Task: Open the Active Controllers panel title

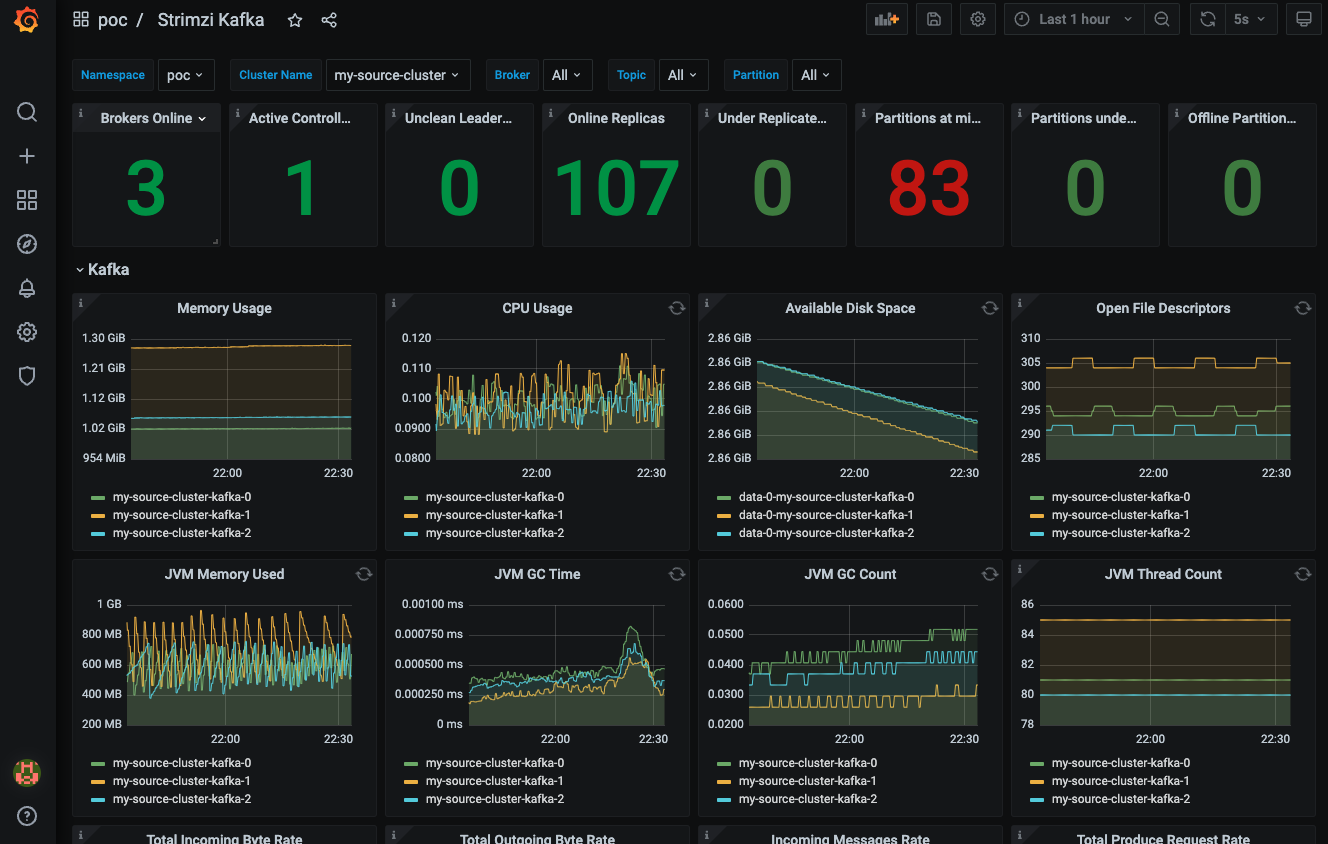Action: pyautogui.click(x=300, y=118)
